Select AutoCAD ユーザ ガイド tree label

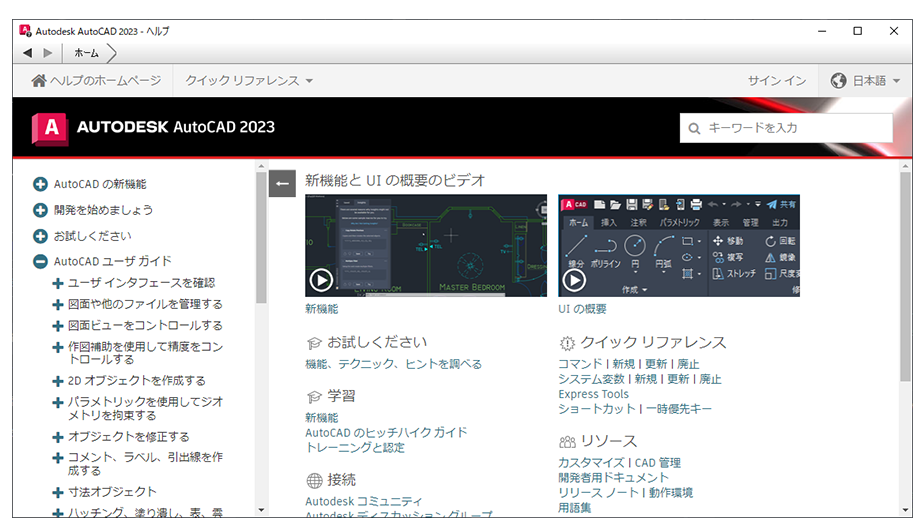pos(112,261)
